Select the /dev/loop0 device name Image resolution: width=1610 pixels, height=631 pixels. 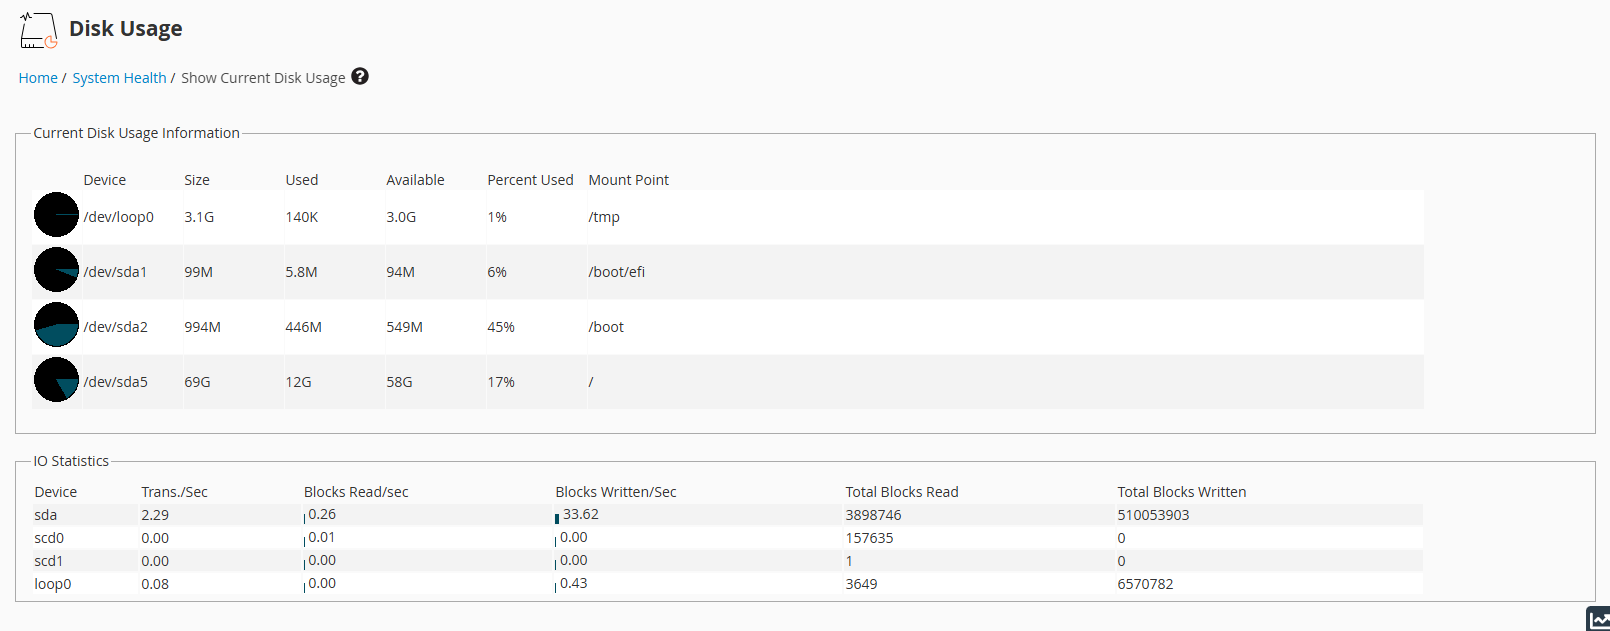(119, 217)
